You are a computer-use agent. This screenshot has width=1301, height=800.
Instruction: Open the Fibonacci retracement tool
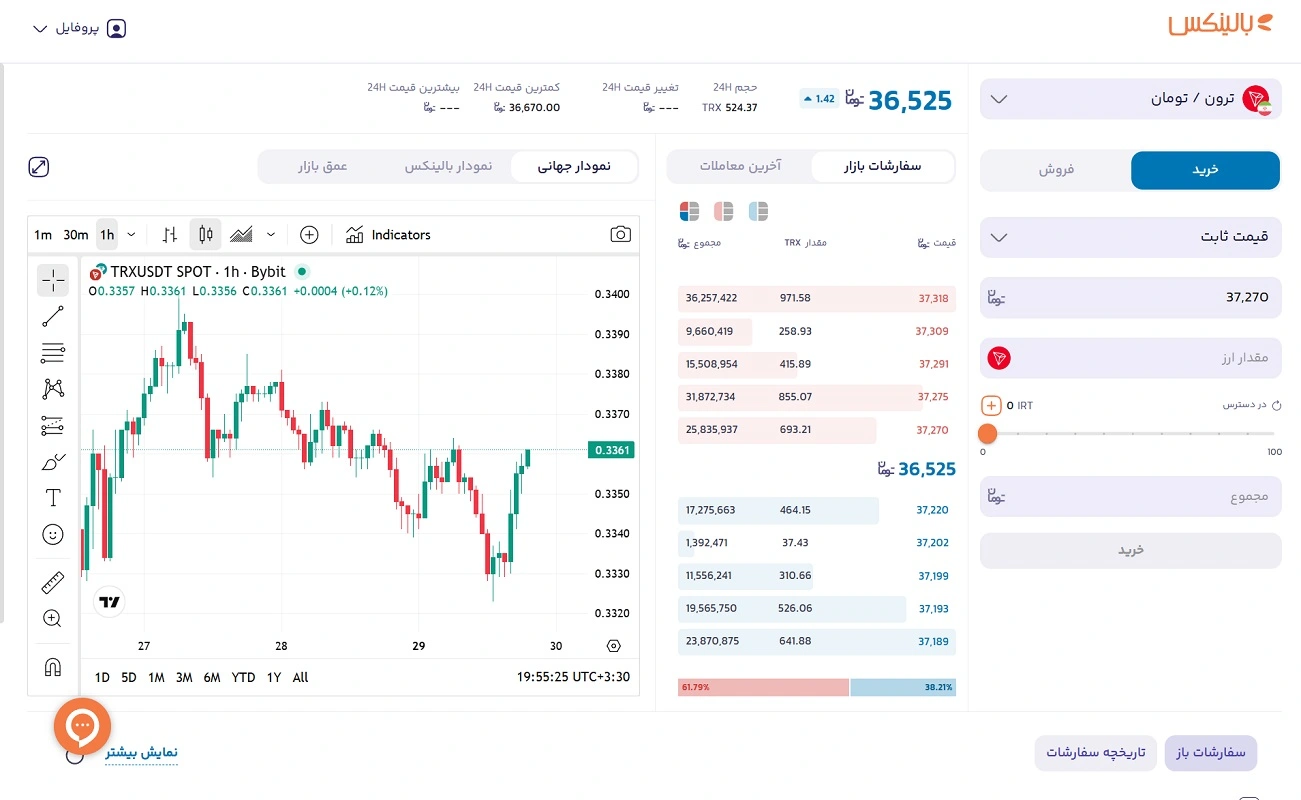click(x=53, y=353)
